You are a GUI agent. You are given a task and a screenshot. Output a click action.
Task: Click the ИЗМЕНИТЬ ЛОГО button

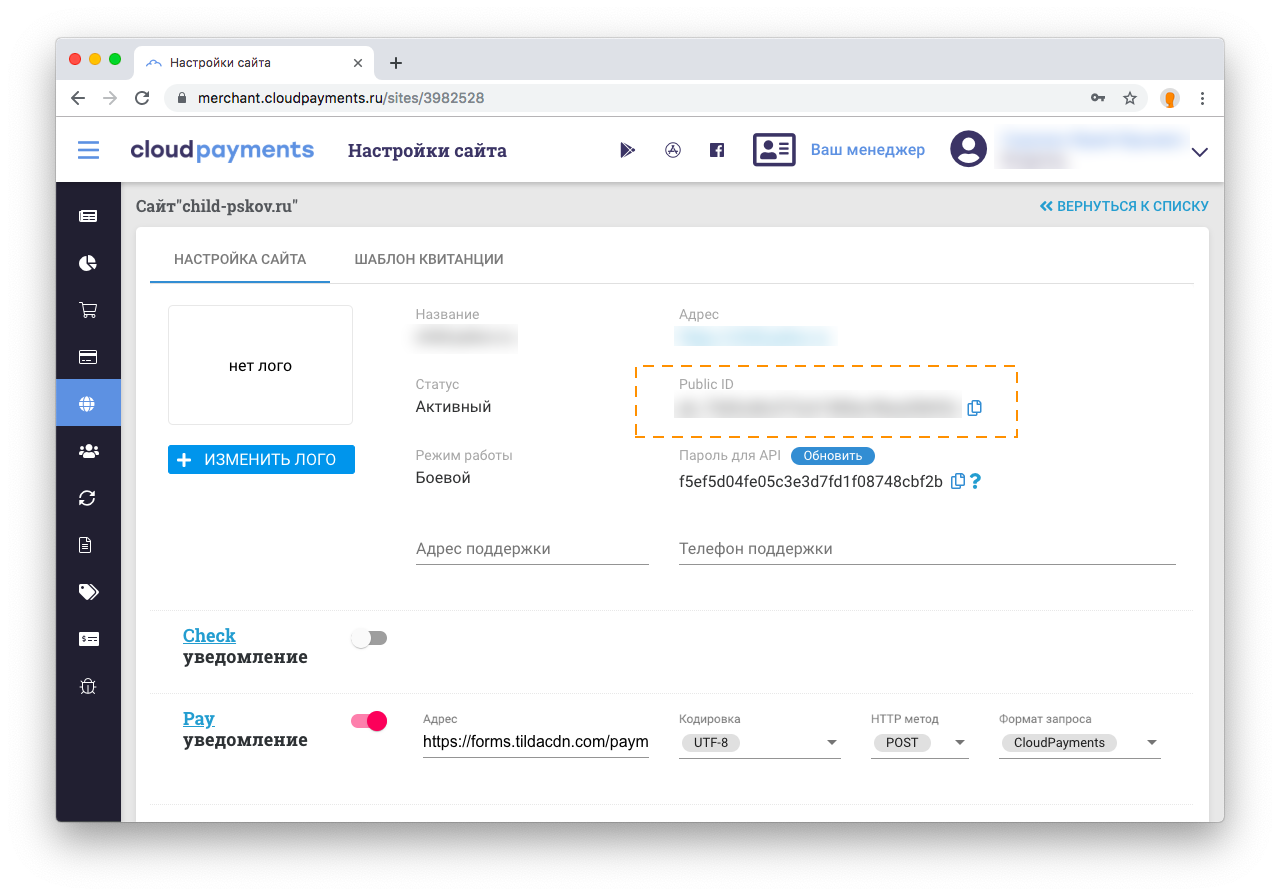261,460
